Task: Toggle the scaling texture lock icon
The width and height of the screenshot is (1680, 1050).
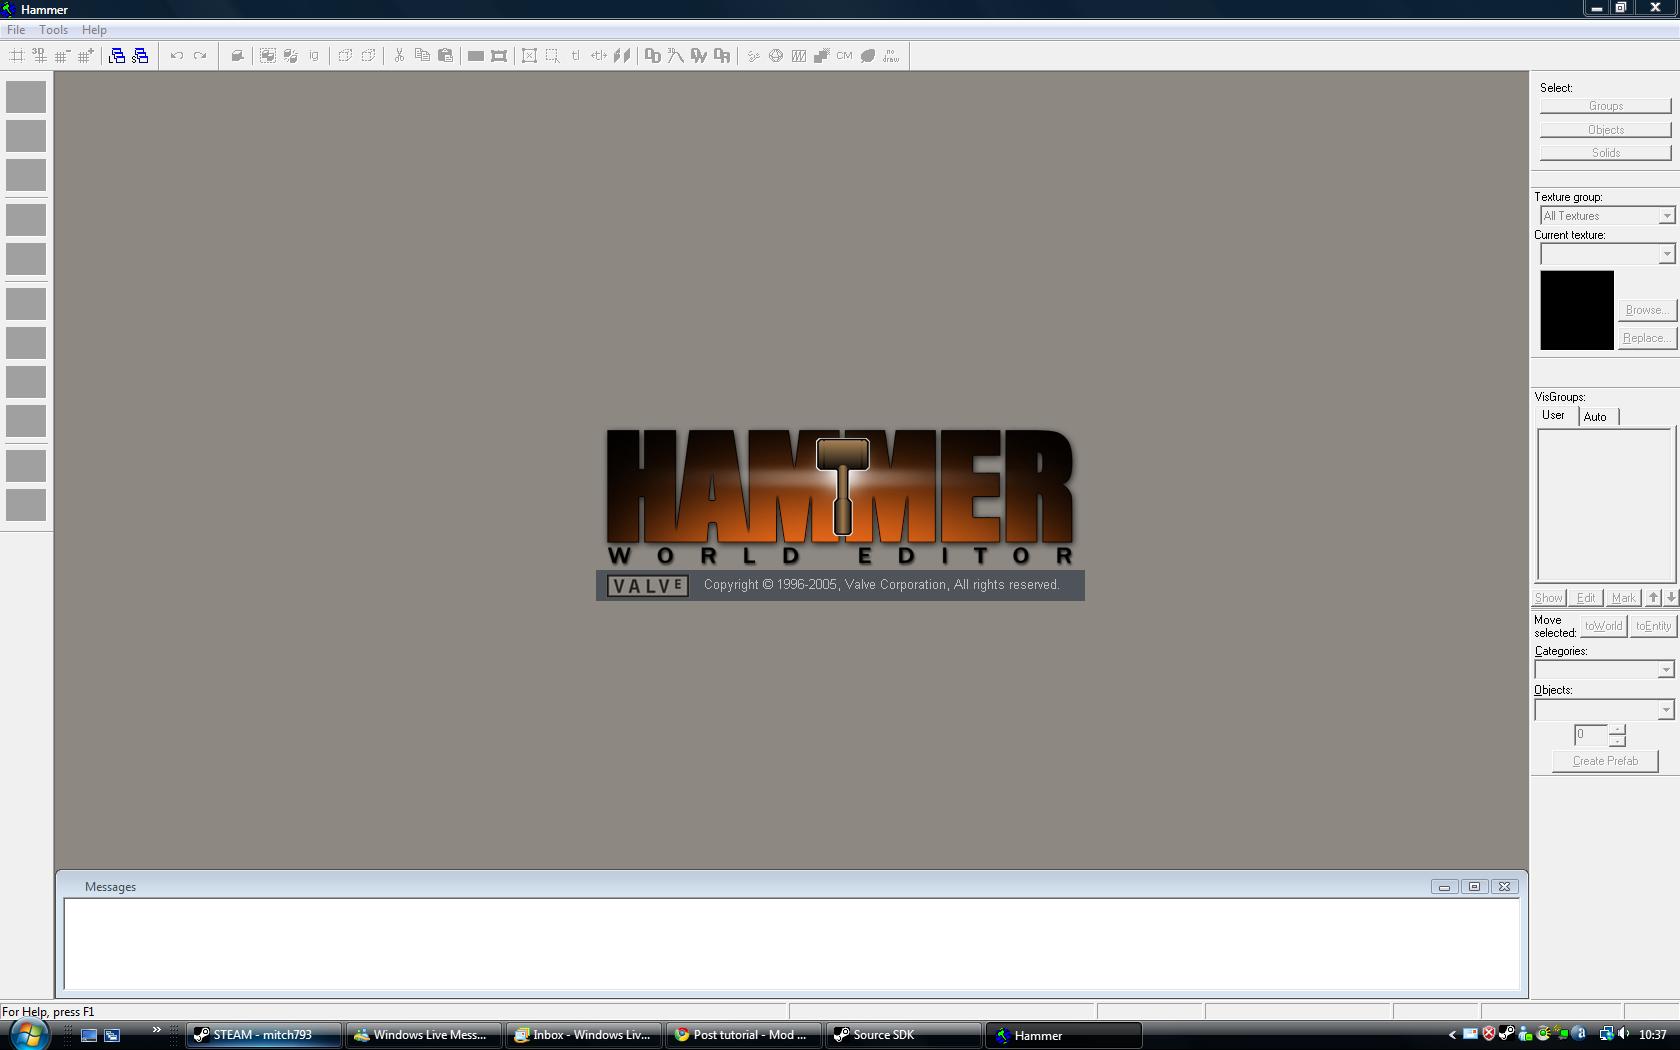Action: 598,56
